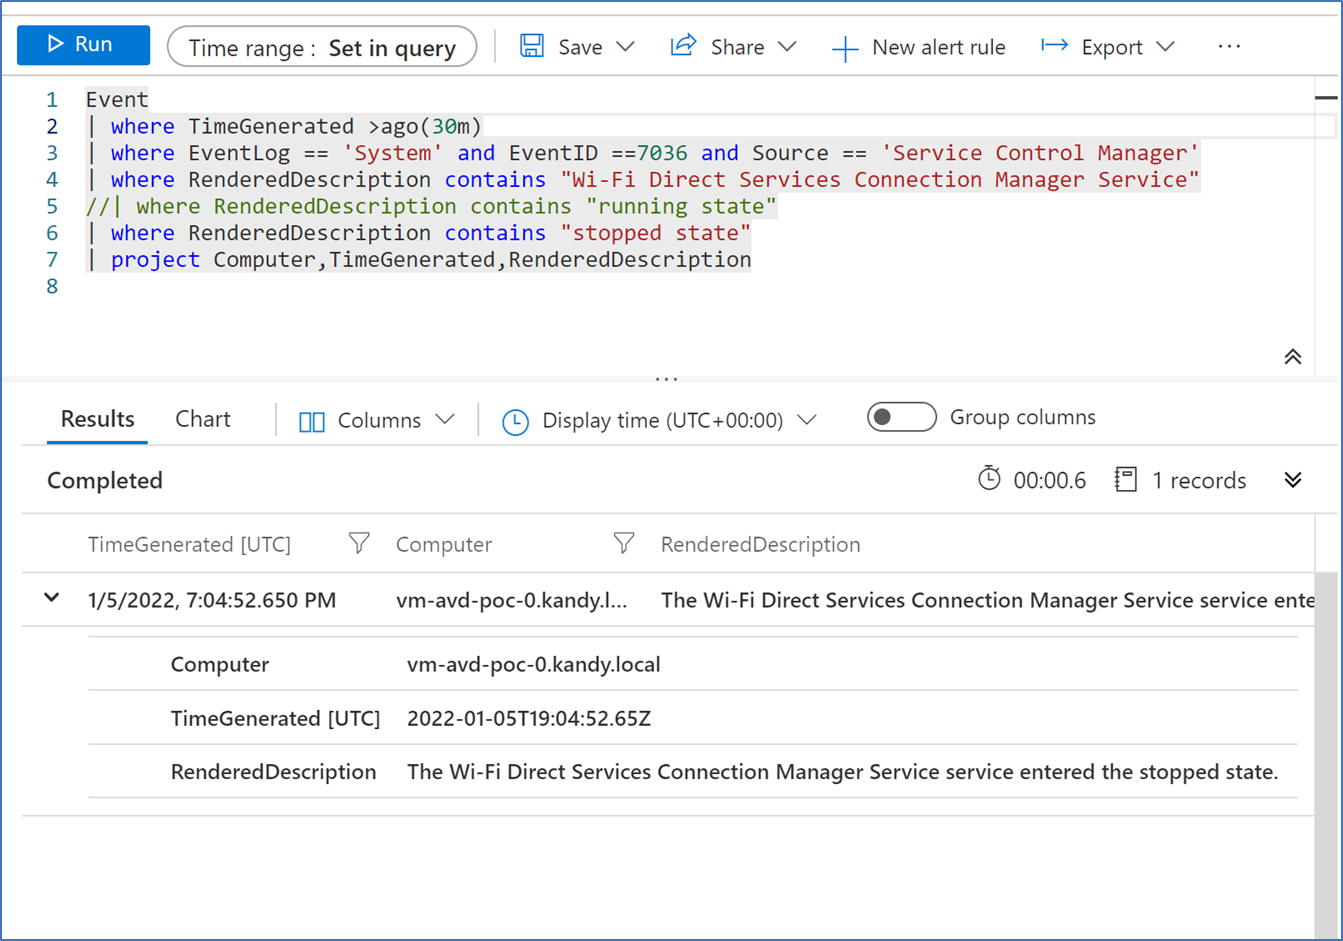Click the Save disk icon

[532, 46]
